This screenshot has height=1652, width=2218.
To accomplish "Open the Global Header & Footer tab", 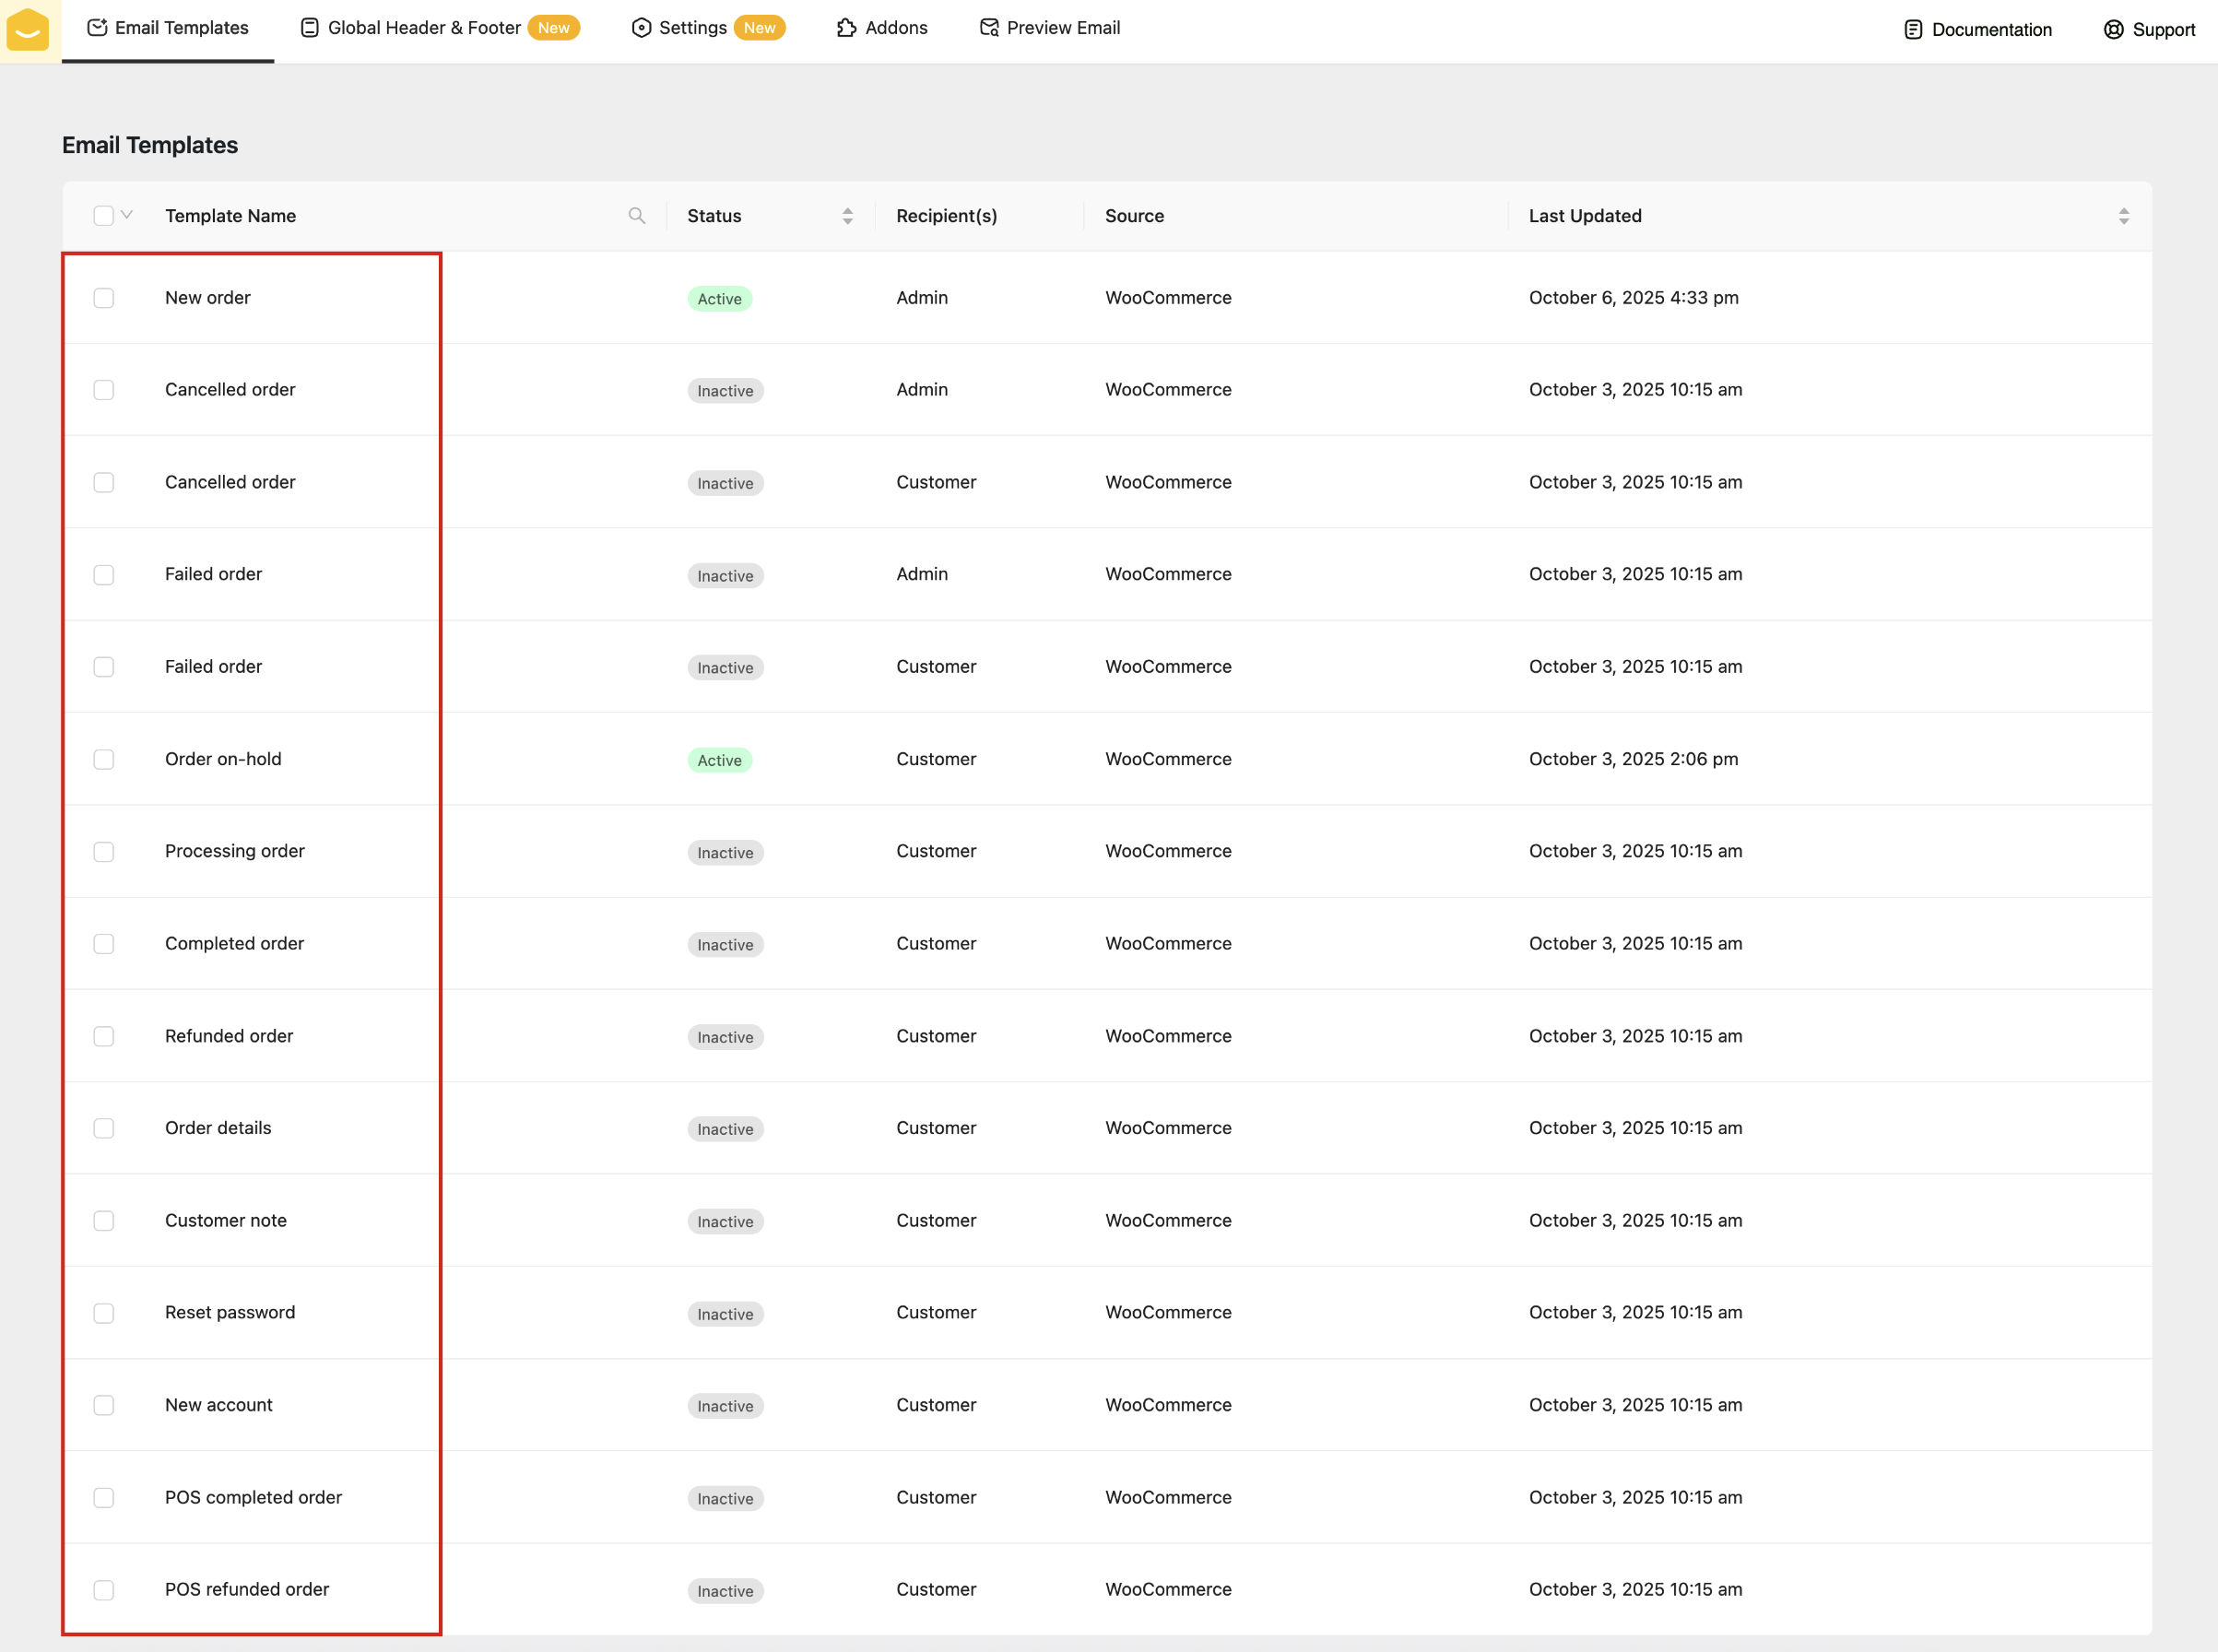I will [424, 28].
